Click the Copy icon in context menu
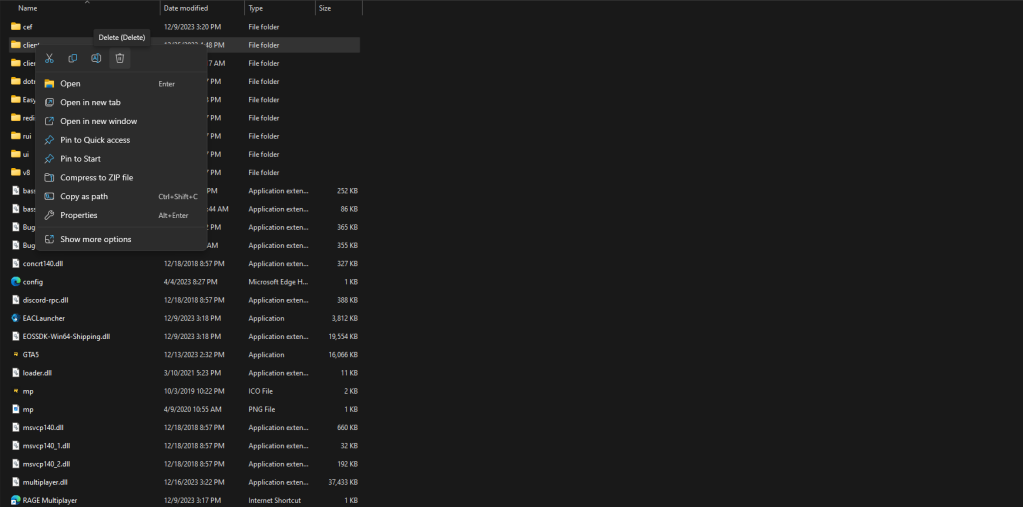The width and height of the screenshot is (1023, 507). tap(72, 59)
